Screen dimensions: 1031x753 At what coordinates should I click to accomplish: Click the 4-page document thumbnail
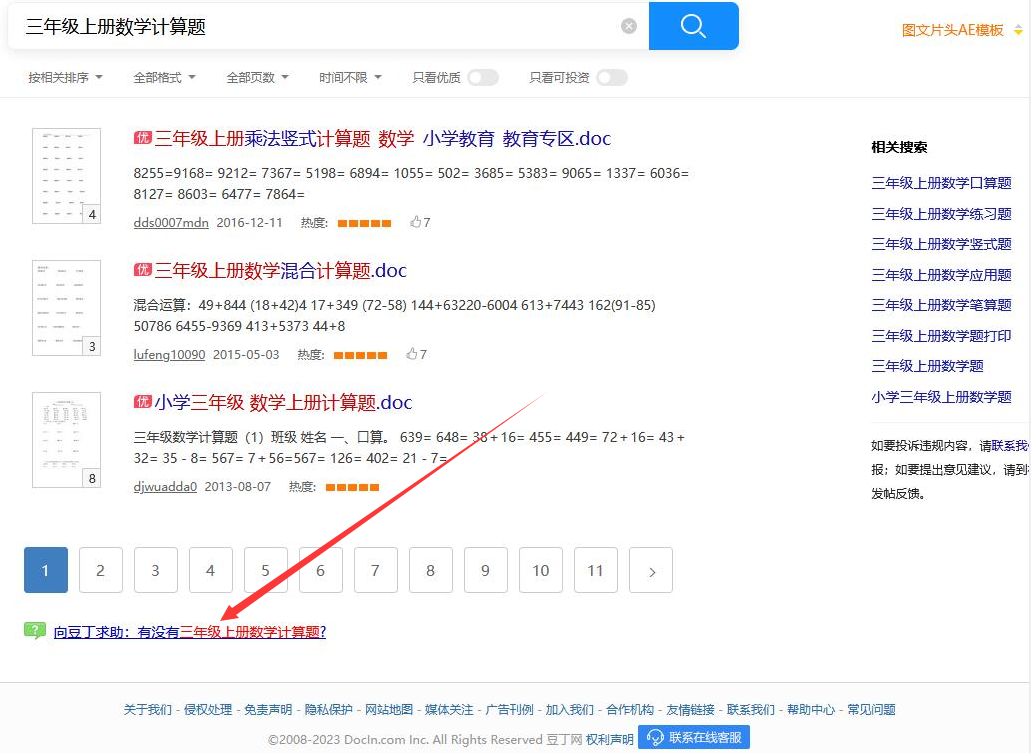pos(66,176)
